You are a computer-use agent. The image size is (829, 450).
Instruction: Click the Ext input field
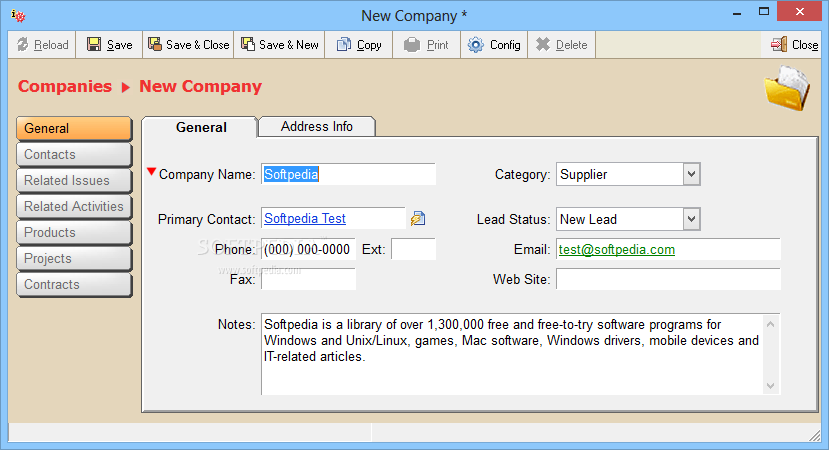pos(413,249)
